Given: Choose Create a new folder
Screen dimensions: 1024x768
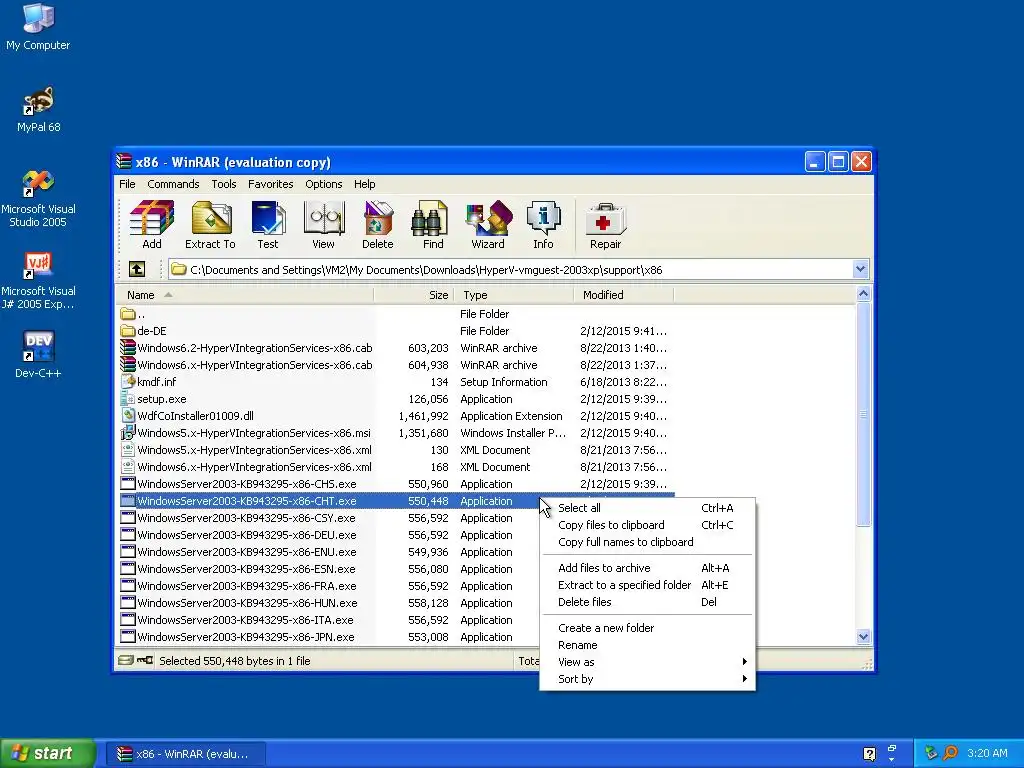Looking at the screenshot, I should click(x=647, y=628).
